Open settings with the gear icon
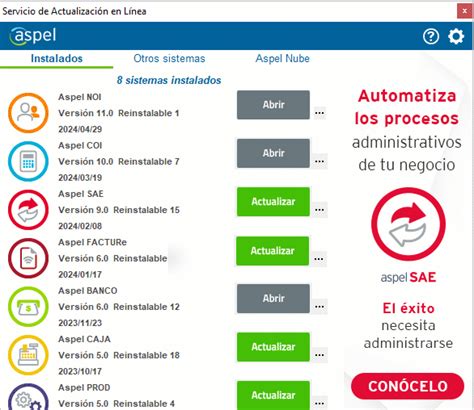Image resolution: width=474 pixels, height=410 pixels. coord(456,36)
